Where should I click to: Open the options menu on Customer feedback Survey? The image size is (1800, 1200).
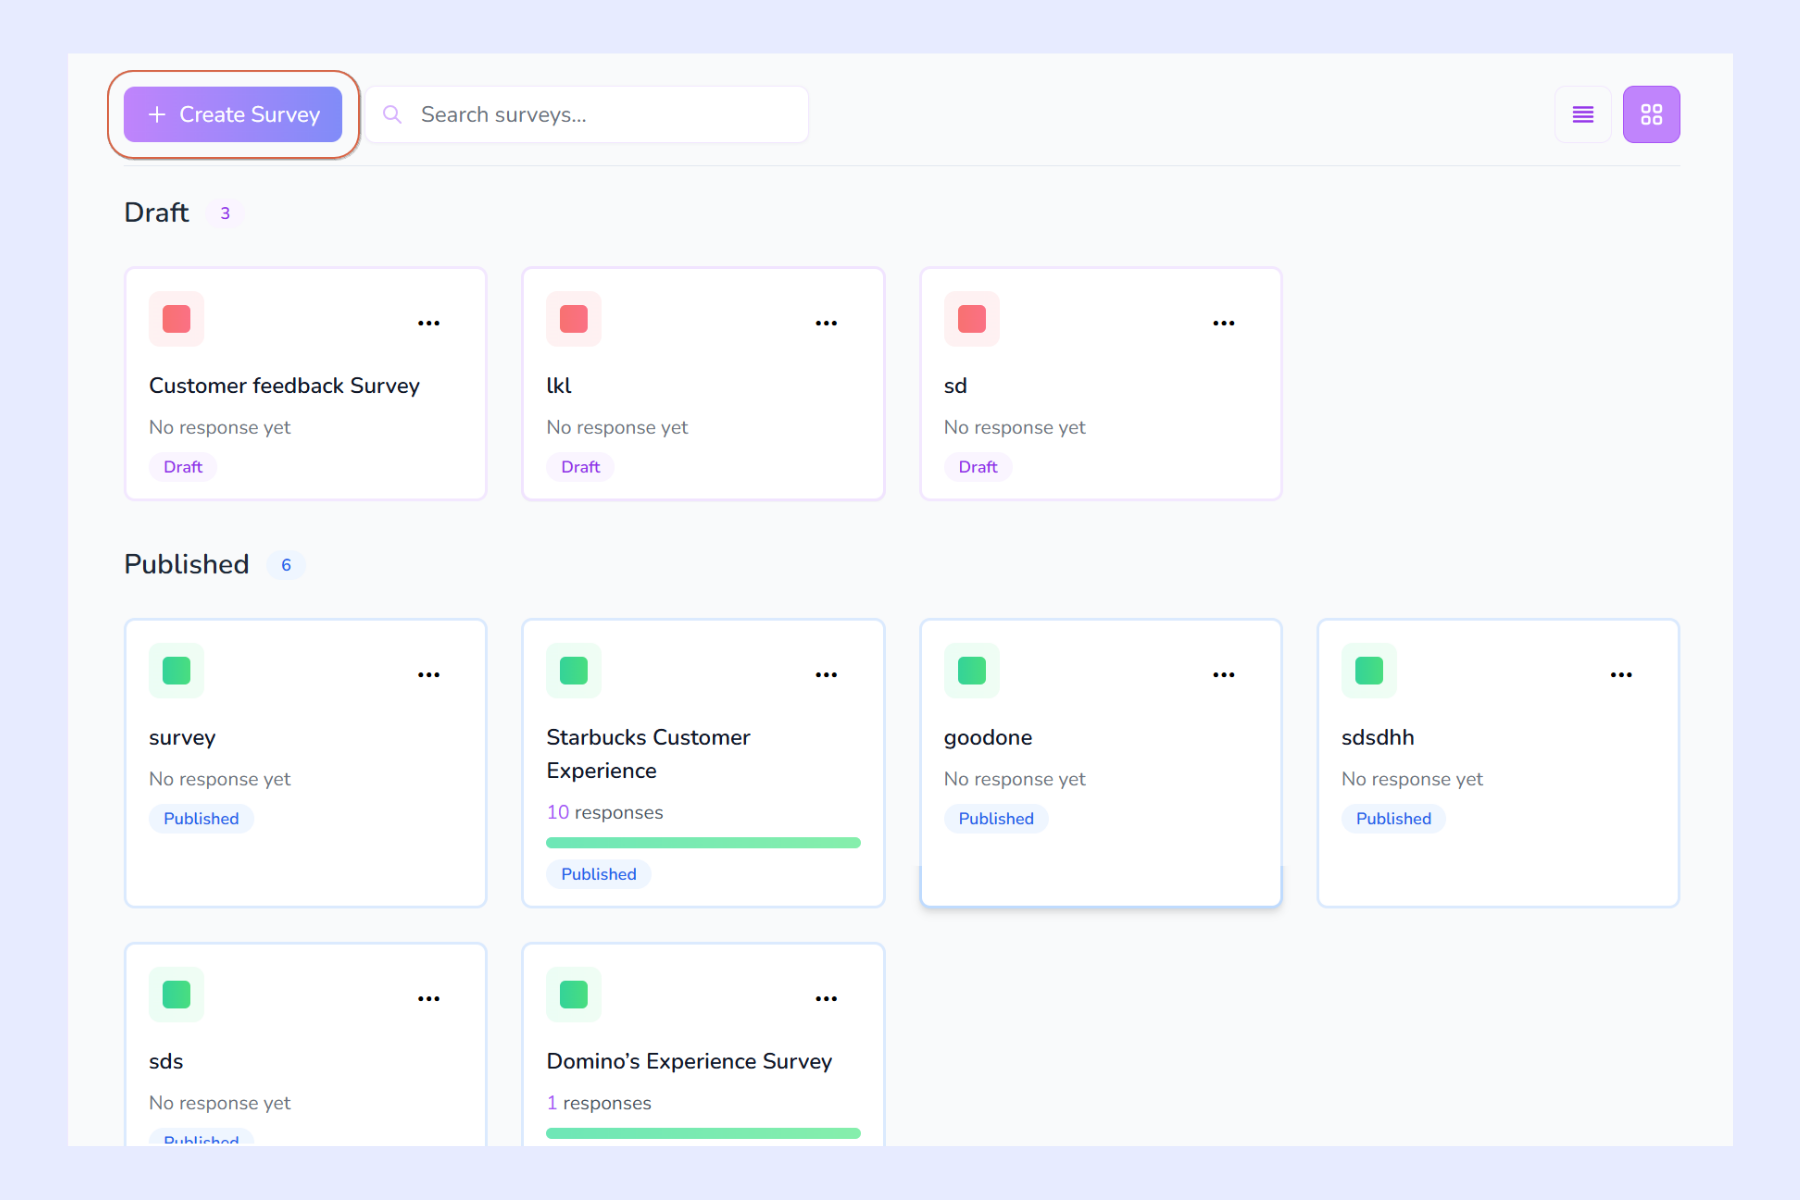coord(428,321)
